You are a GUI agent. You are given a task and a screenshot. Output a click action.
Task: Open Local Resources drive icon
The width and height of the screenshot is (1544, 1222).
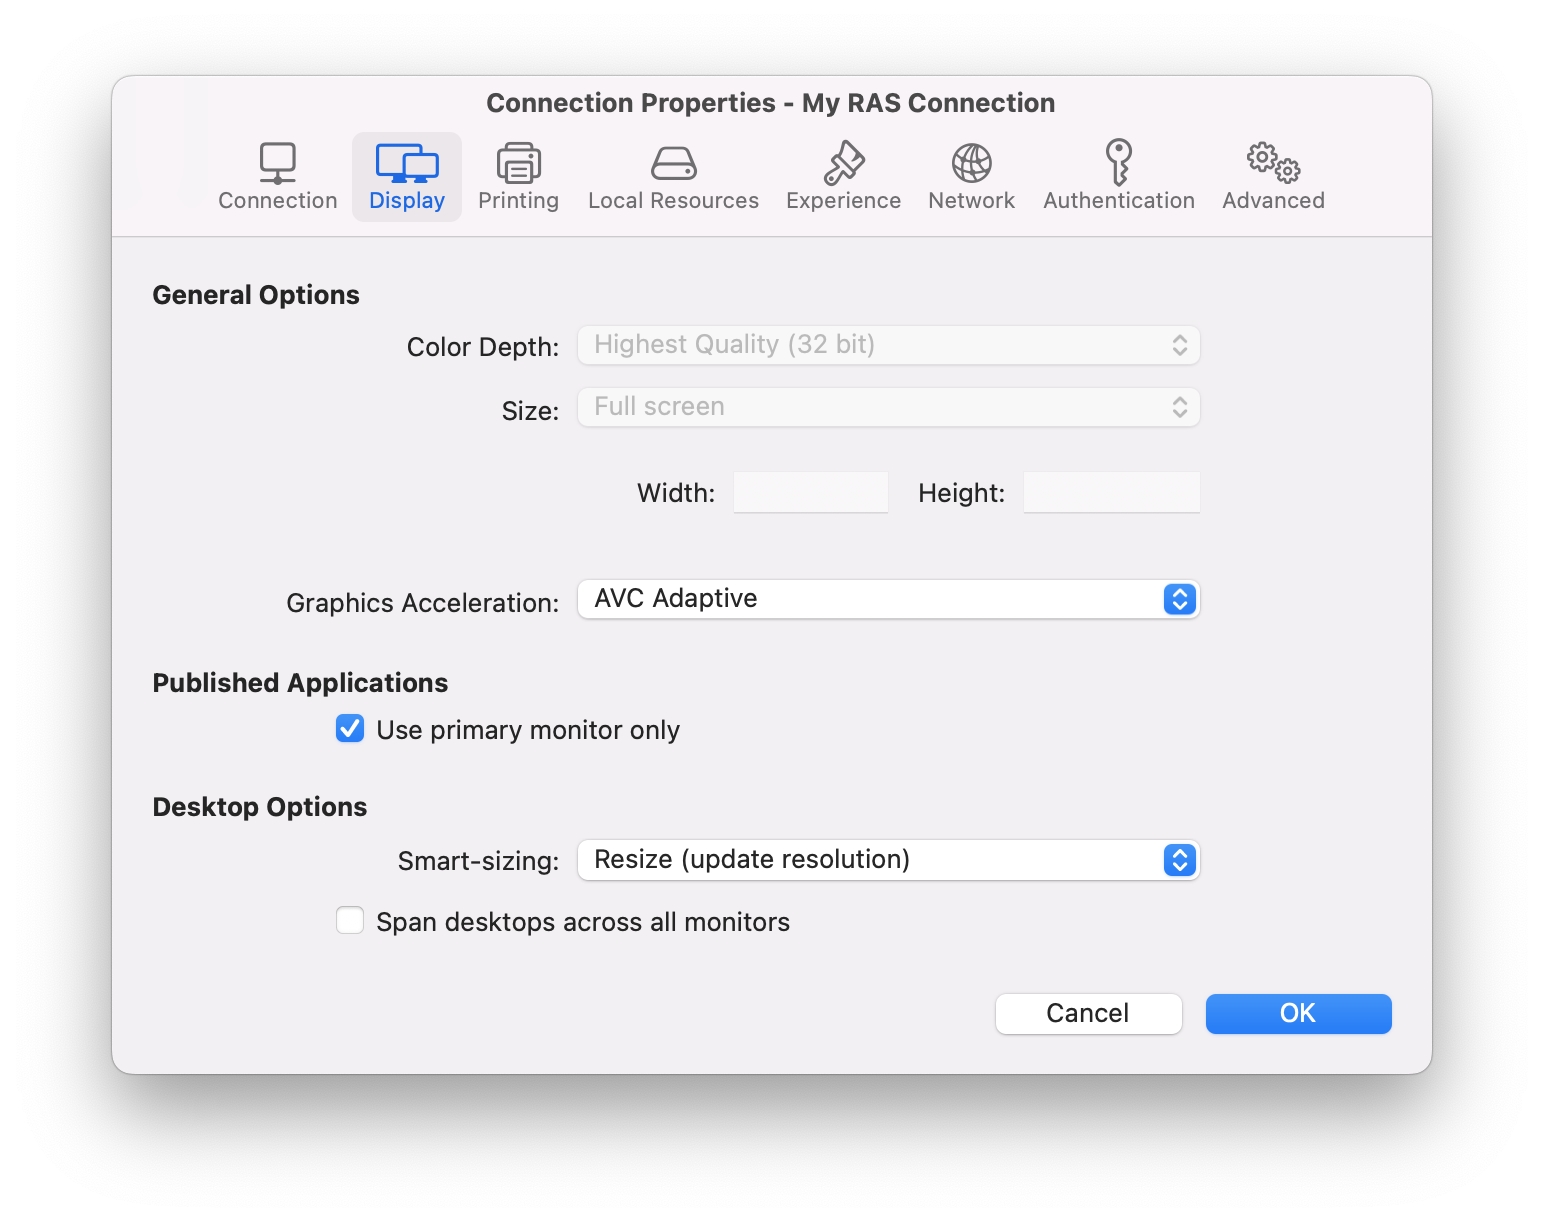(673, 163)
